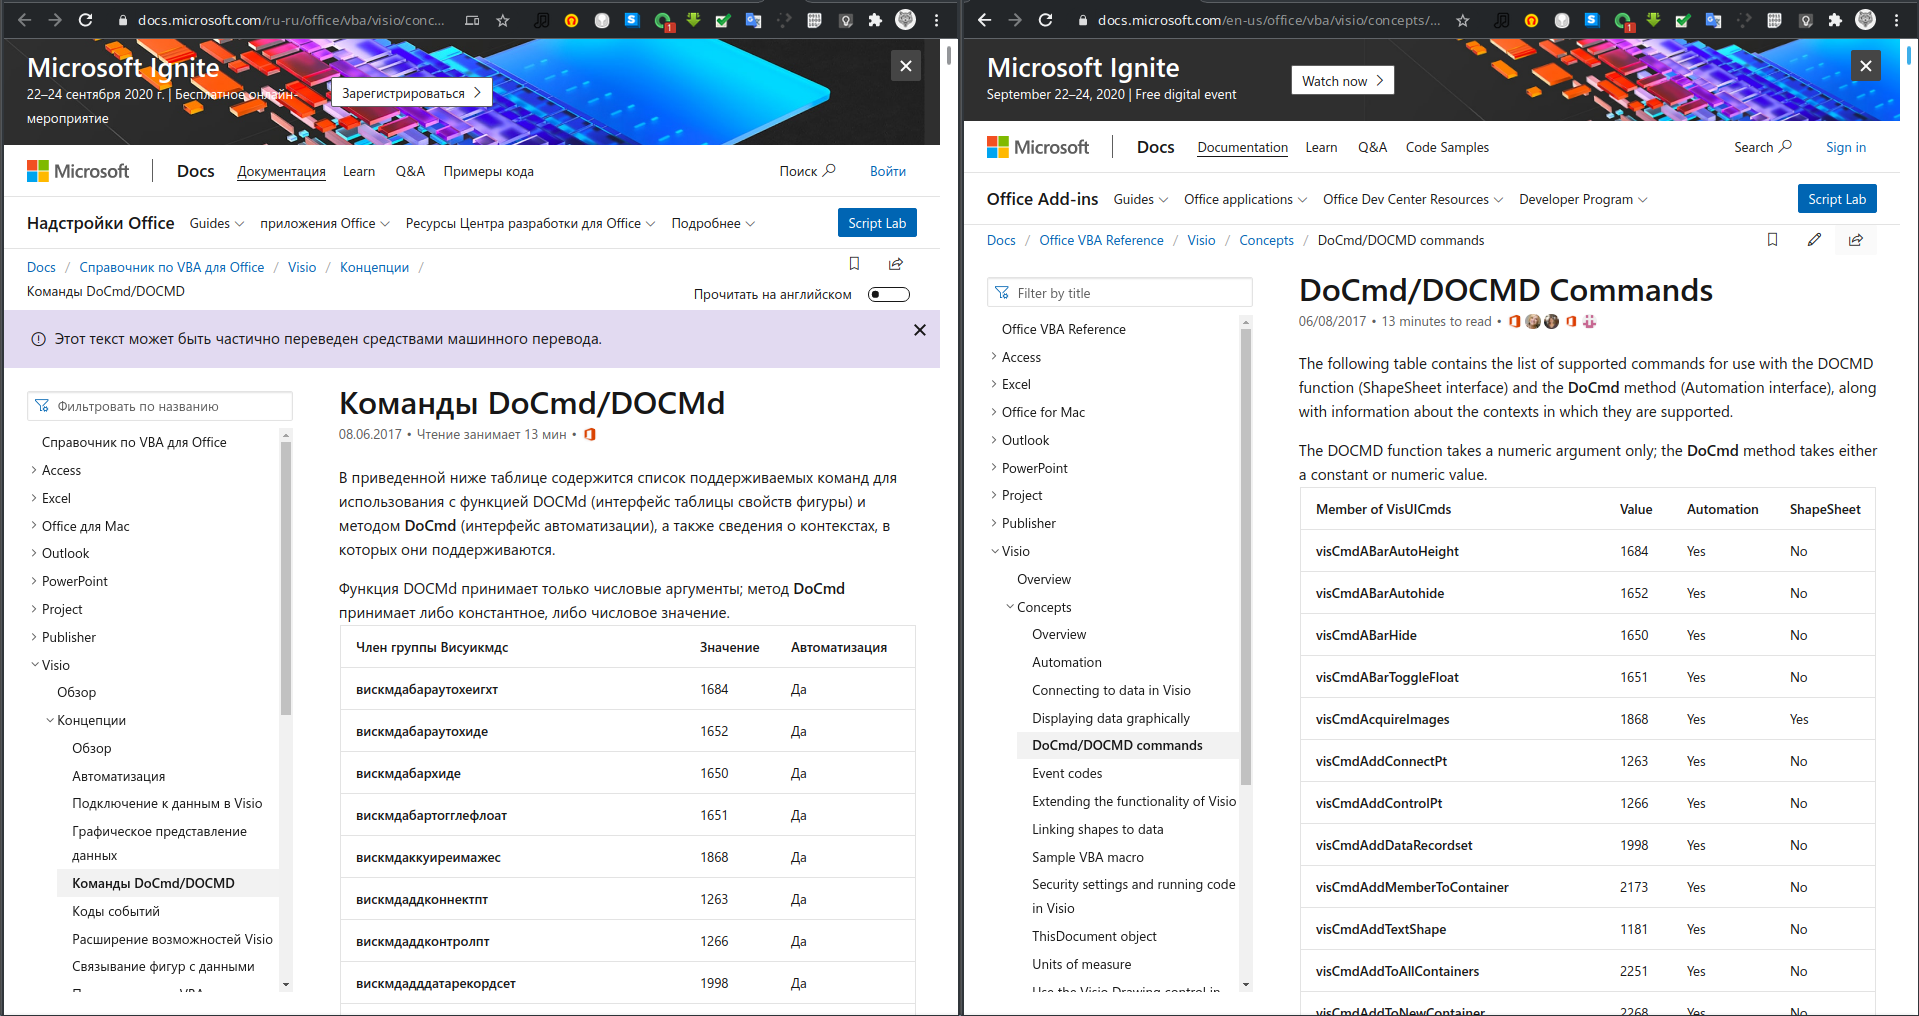Click the 'Filter by title' input
Viewport: 1919px width, 1016px height.
click(1119, 293)
